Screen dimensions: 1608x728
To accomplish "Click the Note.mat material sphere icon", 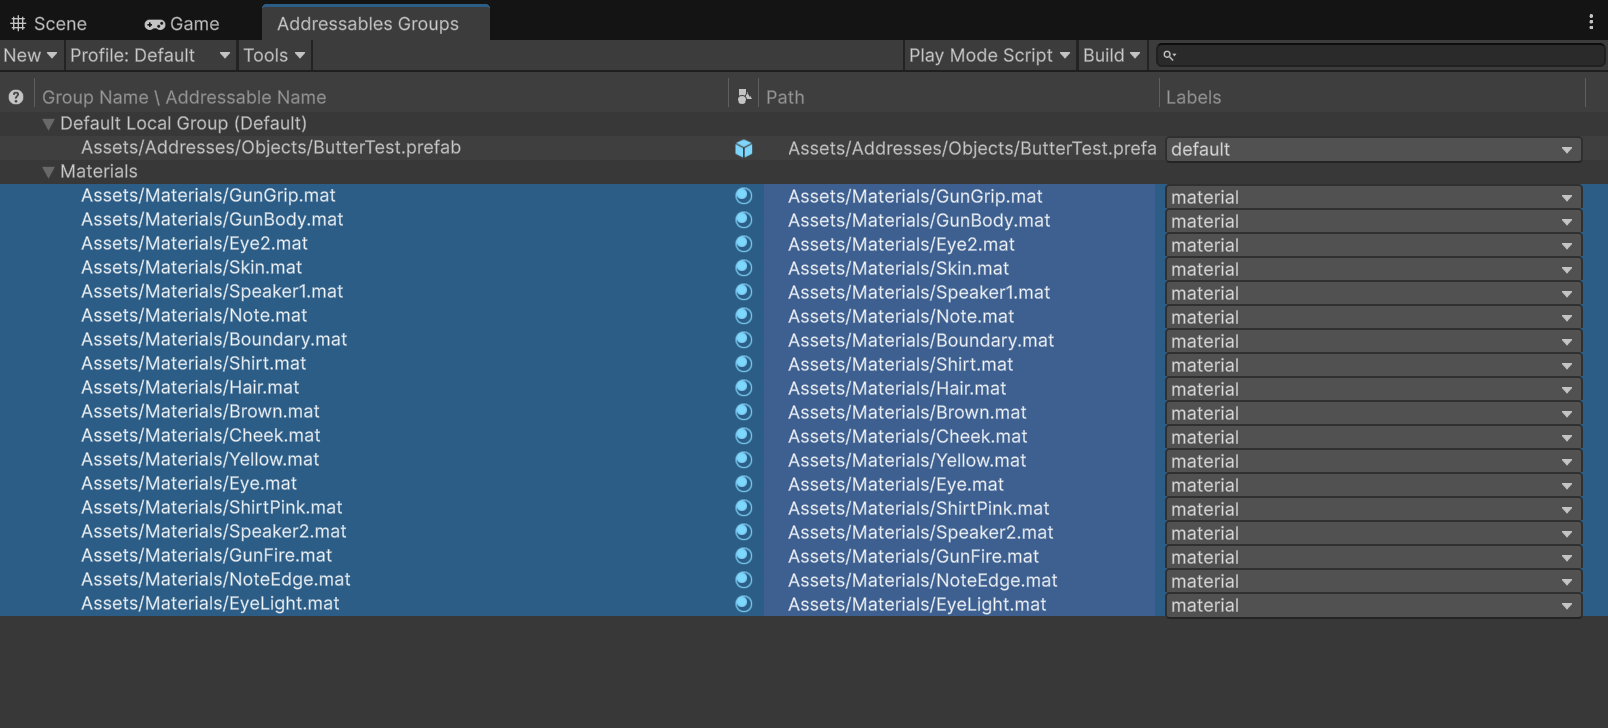I will tap(743, 316).
